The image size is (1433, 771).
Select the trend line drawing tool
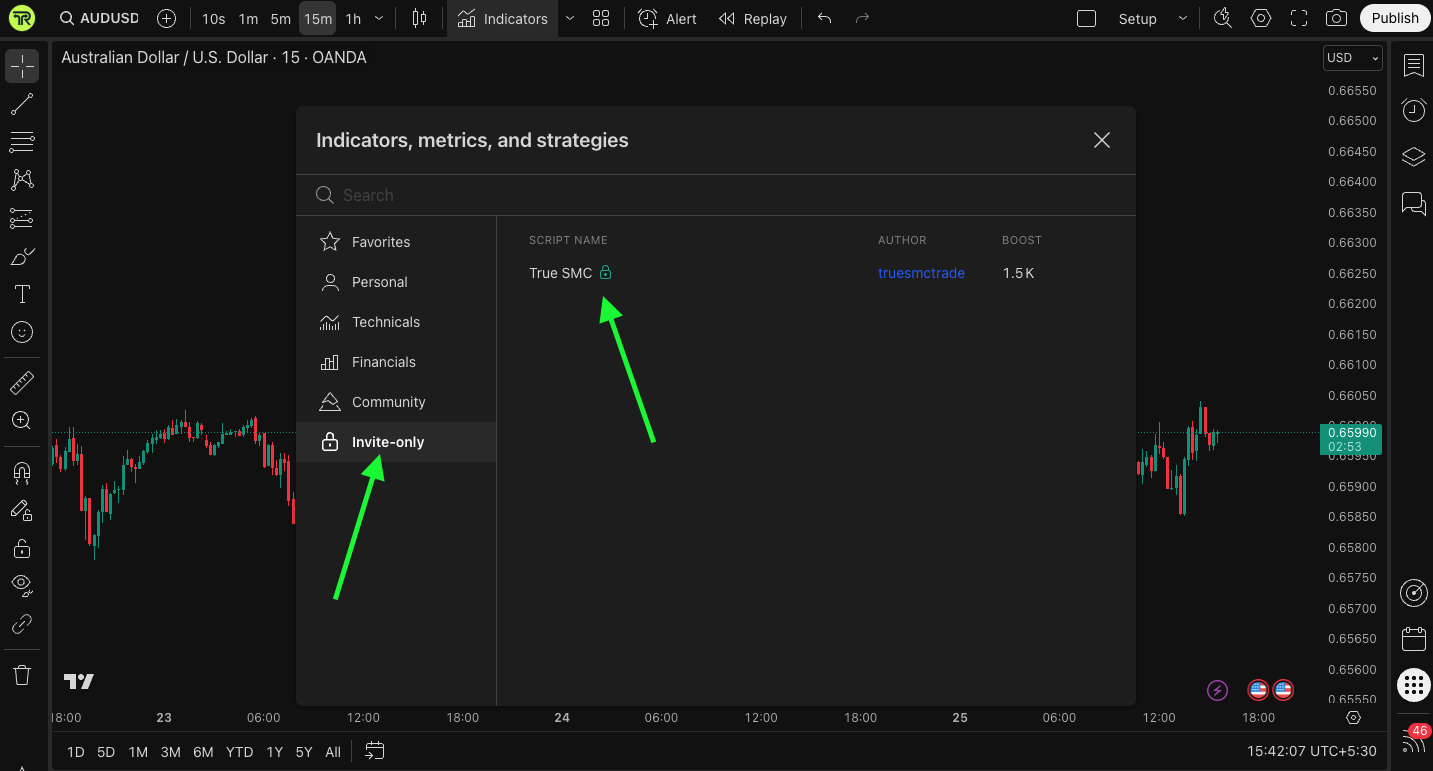pyautogui.click(x=22, y=104)
